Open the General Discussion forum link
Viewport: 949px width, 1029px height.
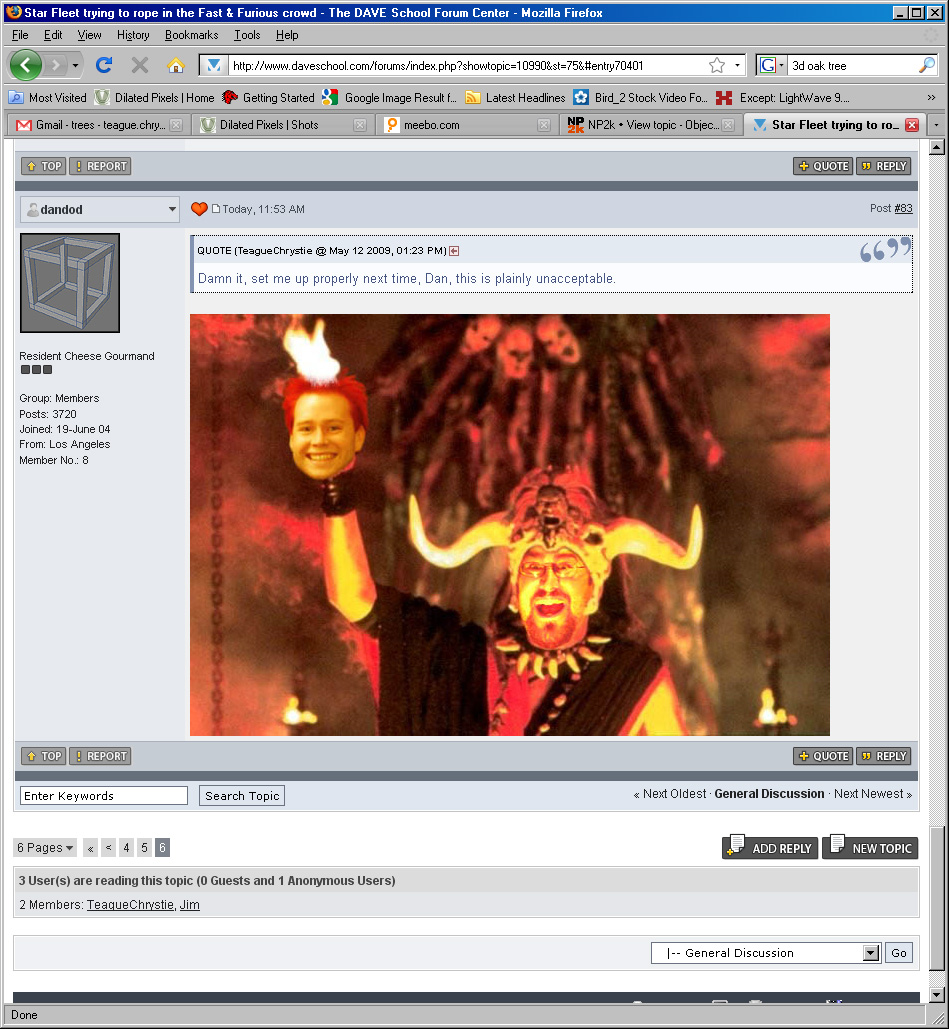click(769, 794)
